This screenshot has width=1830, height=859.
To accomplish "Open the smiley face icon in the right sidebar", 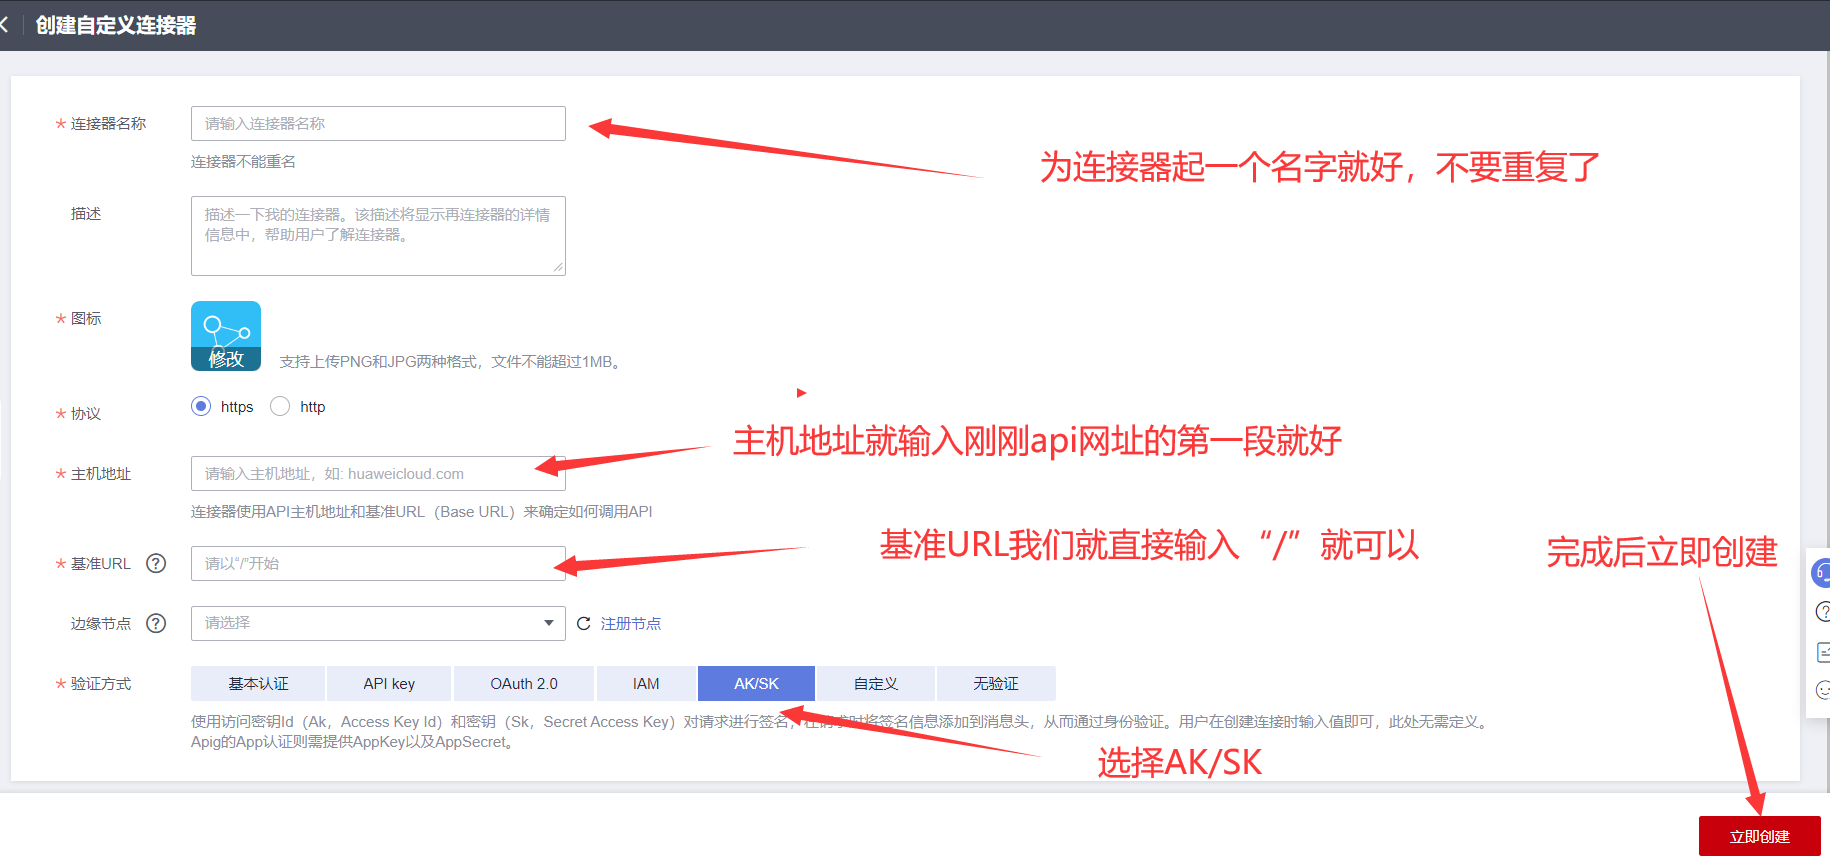I will 1822,690.
